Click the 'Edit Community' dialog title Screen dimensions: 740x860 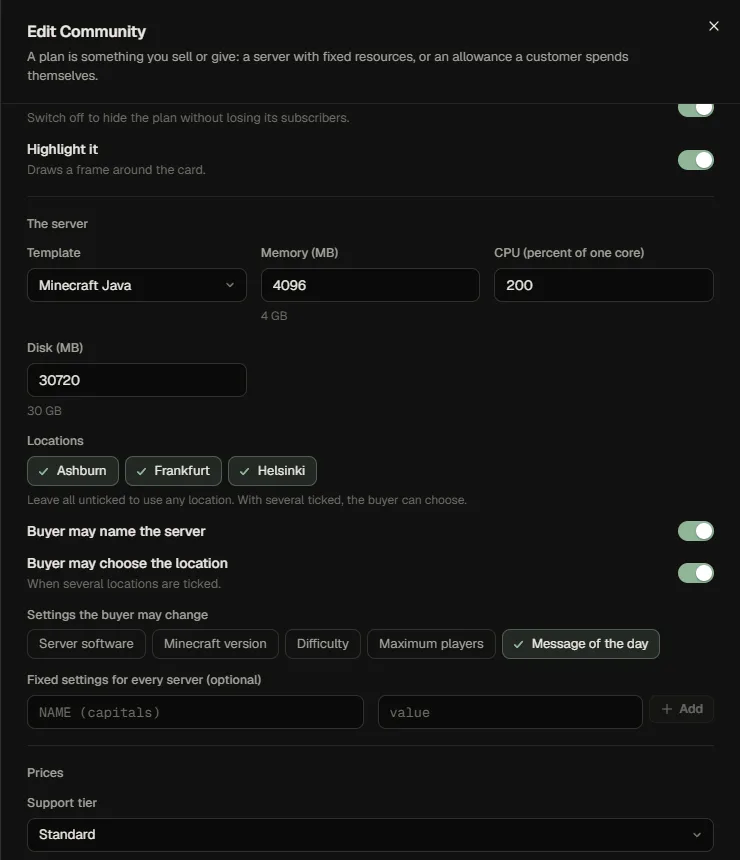(x=87, y=31)
